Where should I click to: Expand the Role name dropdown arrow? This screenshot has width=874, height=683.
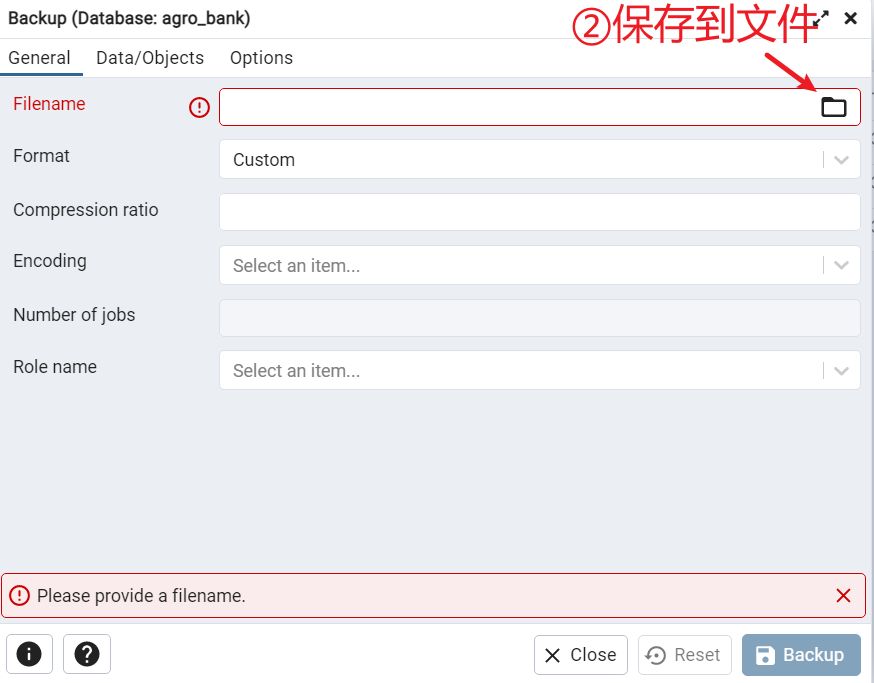(x=841, y=371)
